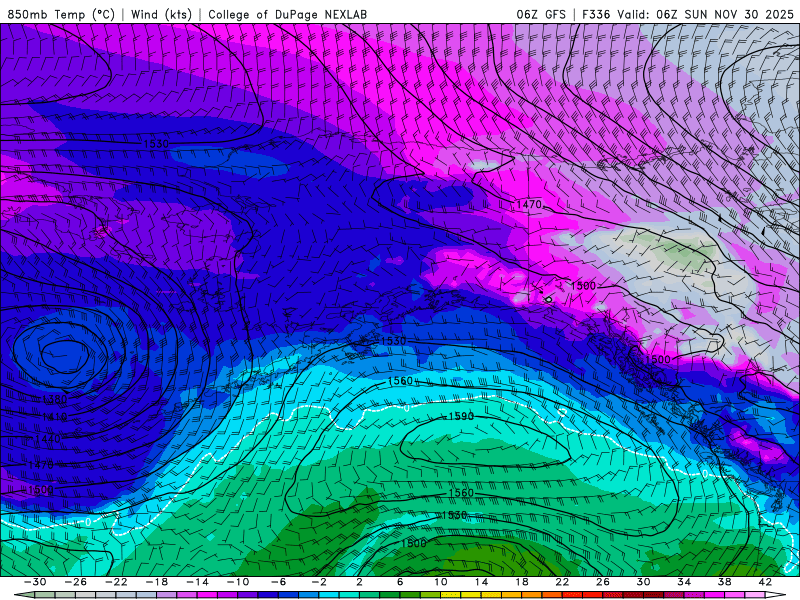Select the white 0 isotherm label near 1590

tap(406, 408)
